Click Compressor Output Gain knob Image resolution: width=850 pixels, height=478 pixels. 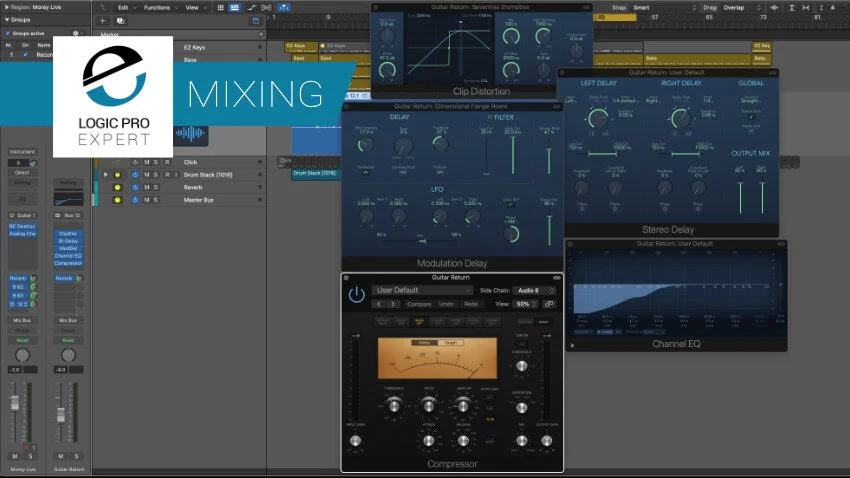tap(546, 441)
